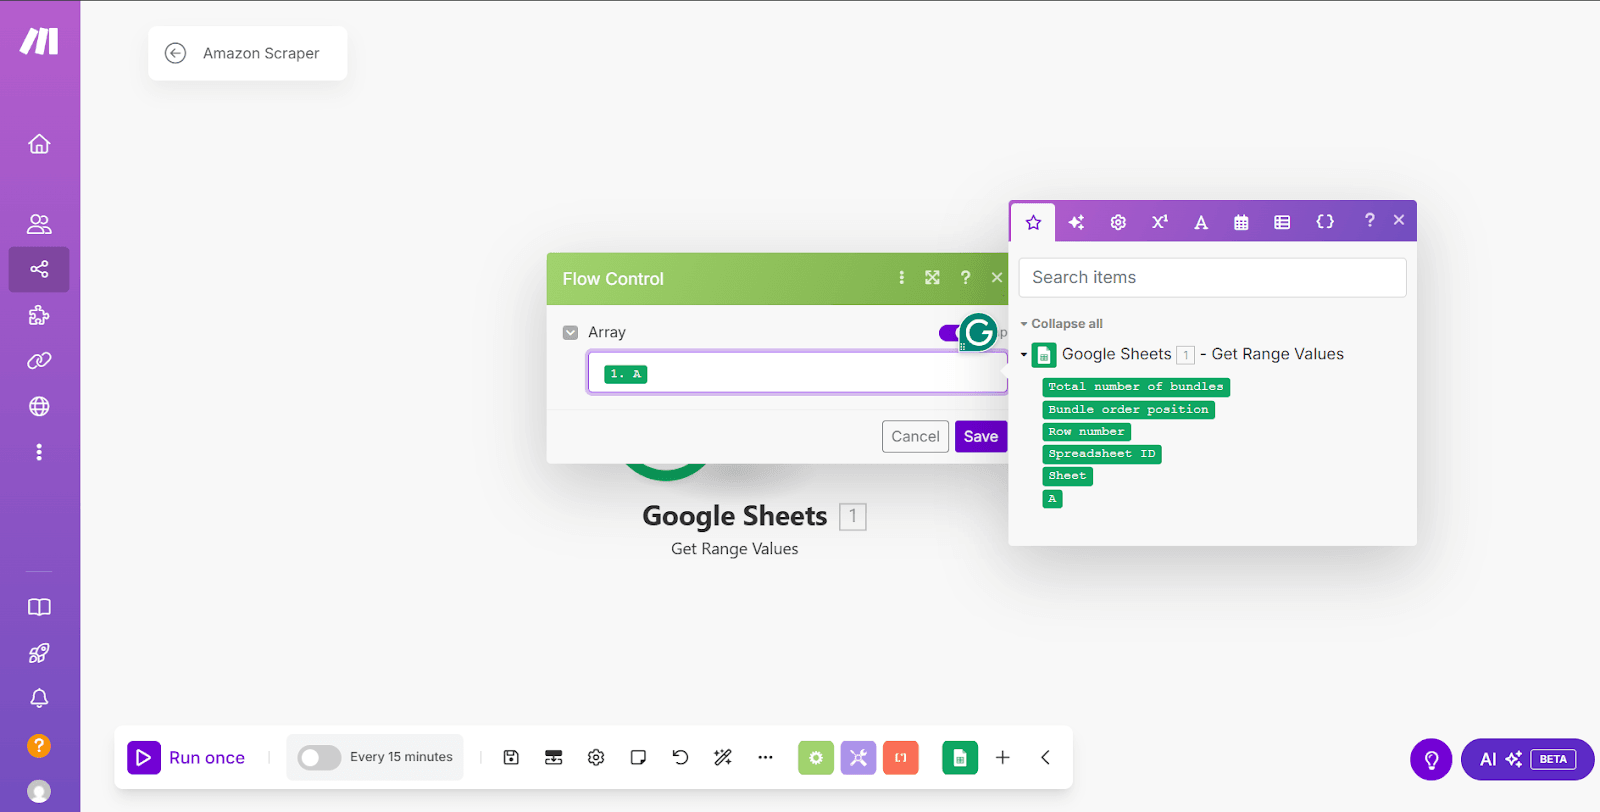This screenshot has width=1600, height=812.
Task: Insert Sheet tag
Action: 1067,476
